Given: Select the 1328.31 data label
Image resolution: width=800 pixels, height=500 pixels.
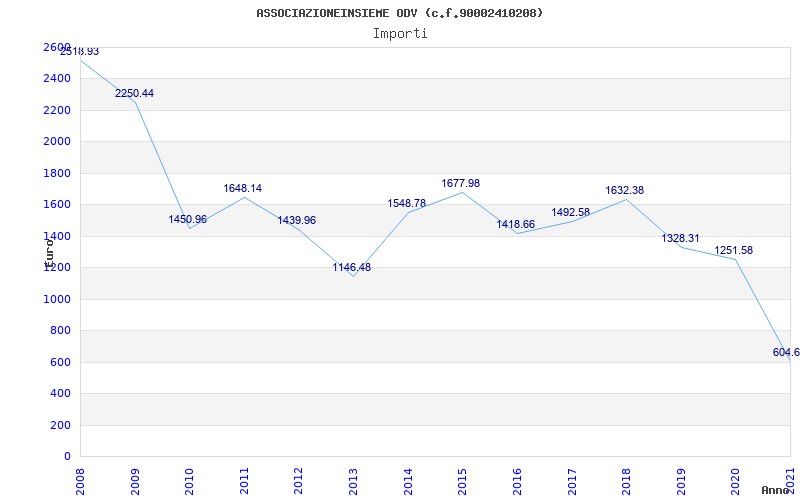Looking at the screenshot, I should coord(680,238).
